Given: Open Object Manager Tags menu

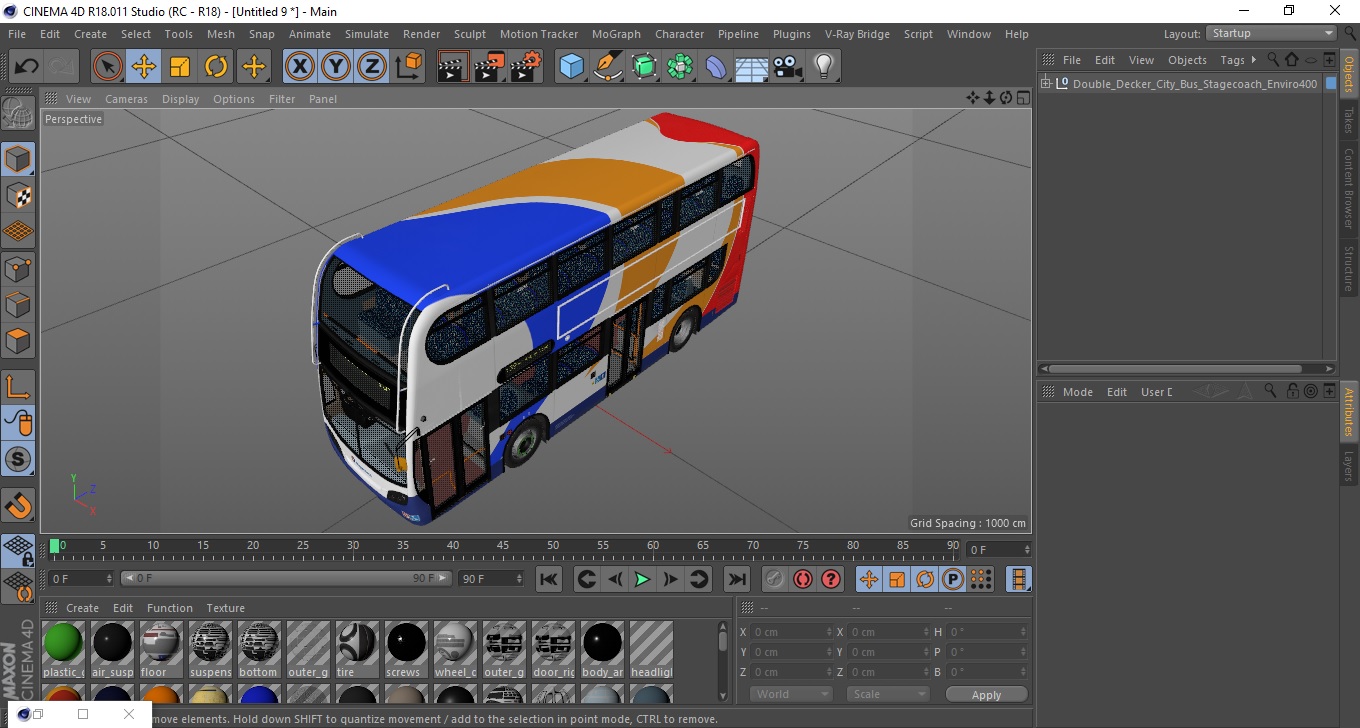Looking at the screenshot, I should pos(1233,60).
